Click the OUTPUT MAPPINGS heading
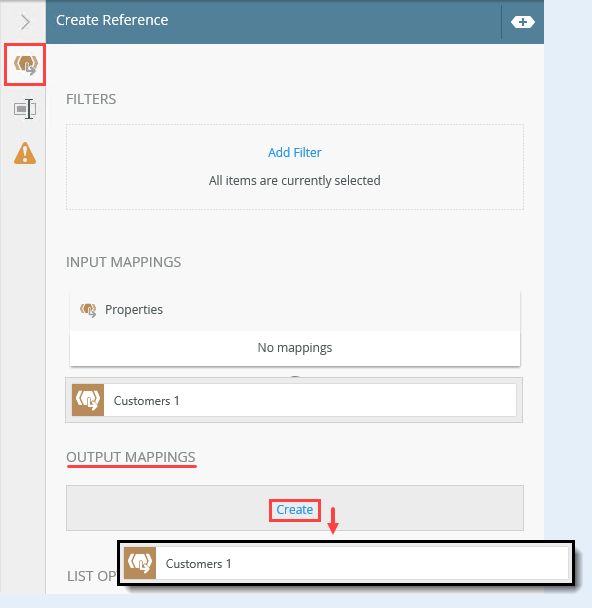 (x=131, y=457)
